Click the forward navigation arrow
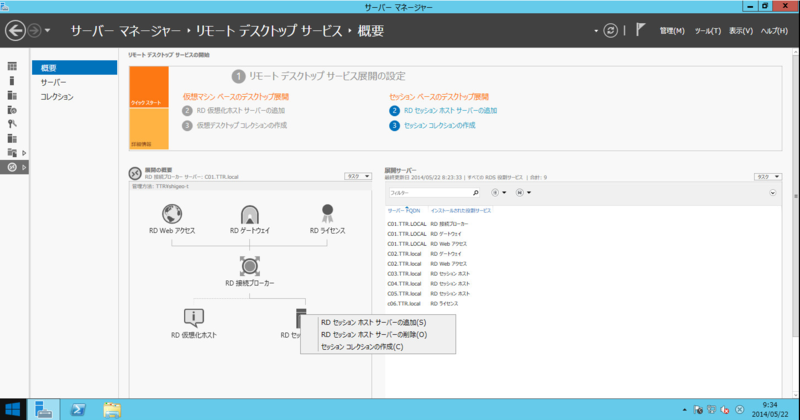Image resolution: width=800 pixels, height=420 pixels. (34, 31)
